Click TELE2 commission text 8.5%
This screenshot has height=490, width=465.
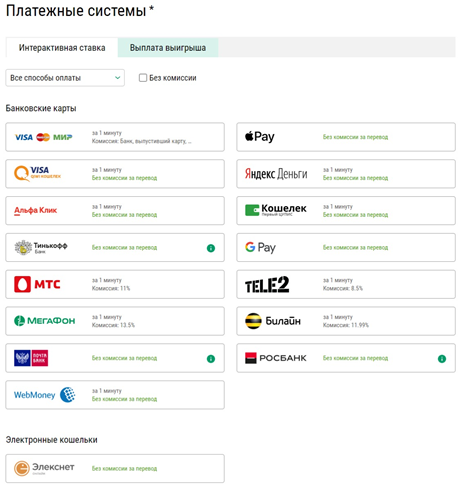343,288
